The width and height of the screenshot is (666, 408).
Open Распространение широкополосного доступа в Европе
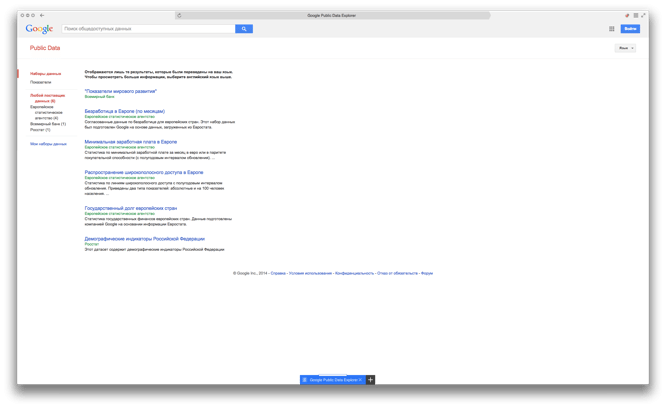point(144,172)
